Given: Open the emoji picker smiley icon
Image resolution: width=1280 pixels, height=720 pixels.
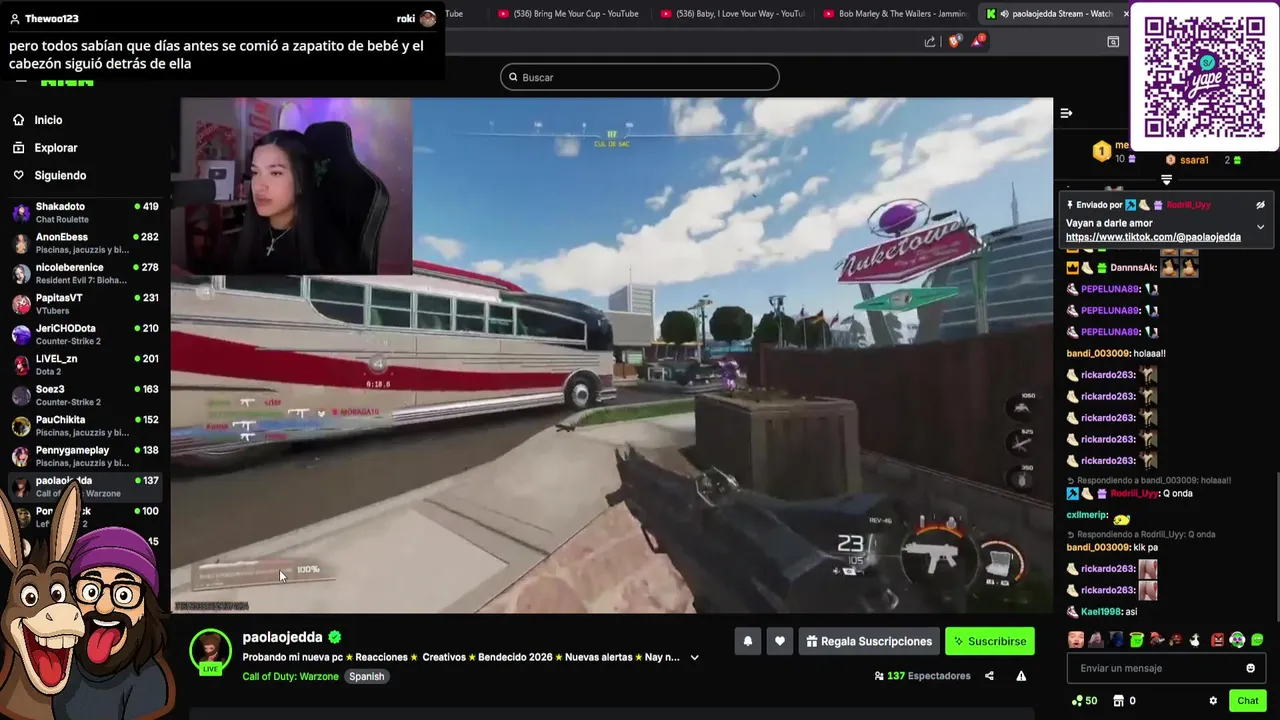Looking at the screenshot, I should pos(1250,668).
